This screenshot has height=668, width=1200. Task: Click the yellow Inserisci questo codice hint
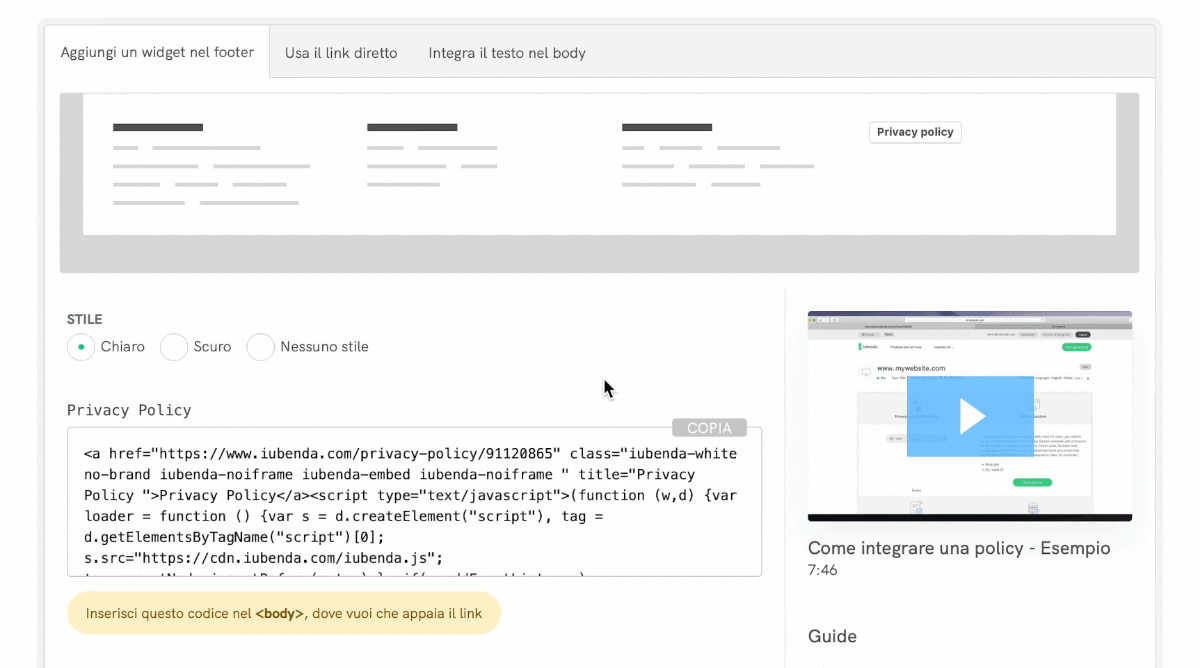(284, 613)
